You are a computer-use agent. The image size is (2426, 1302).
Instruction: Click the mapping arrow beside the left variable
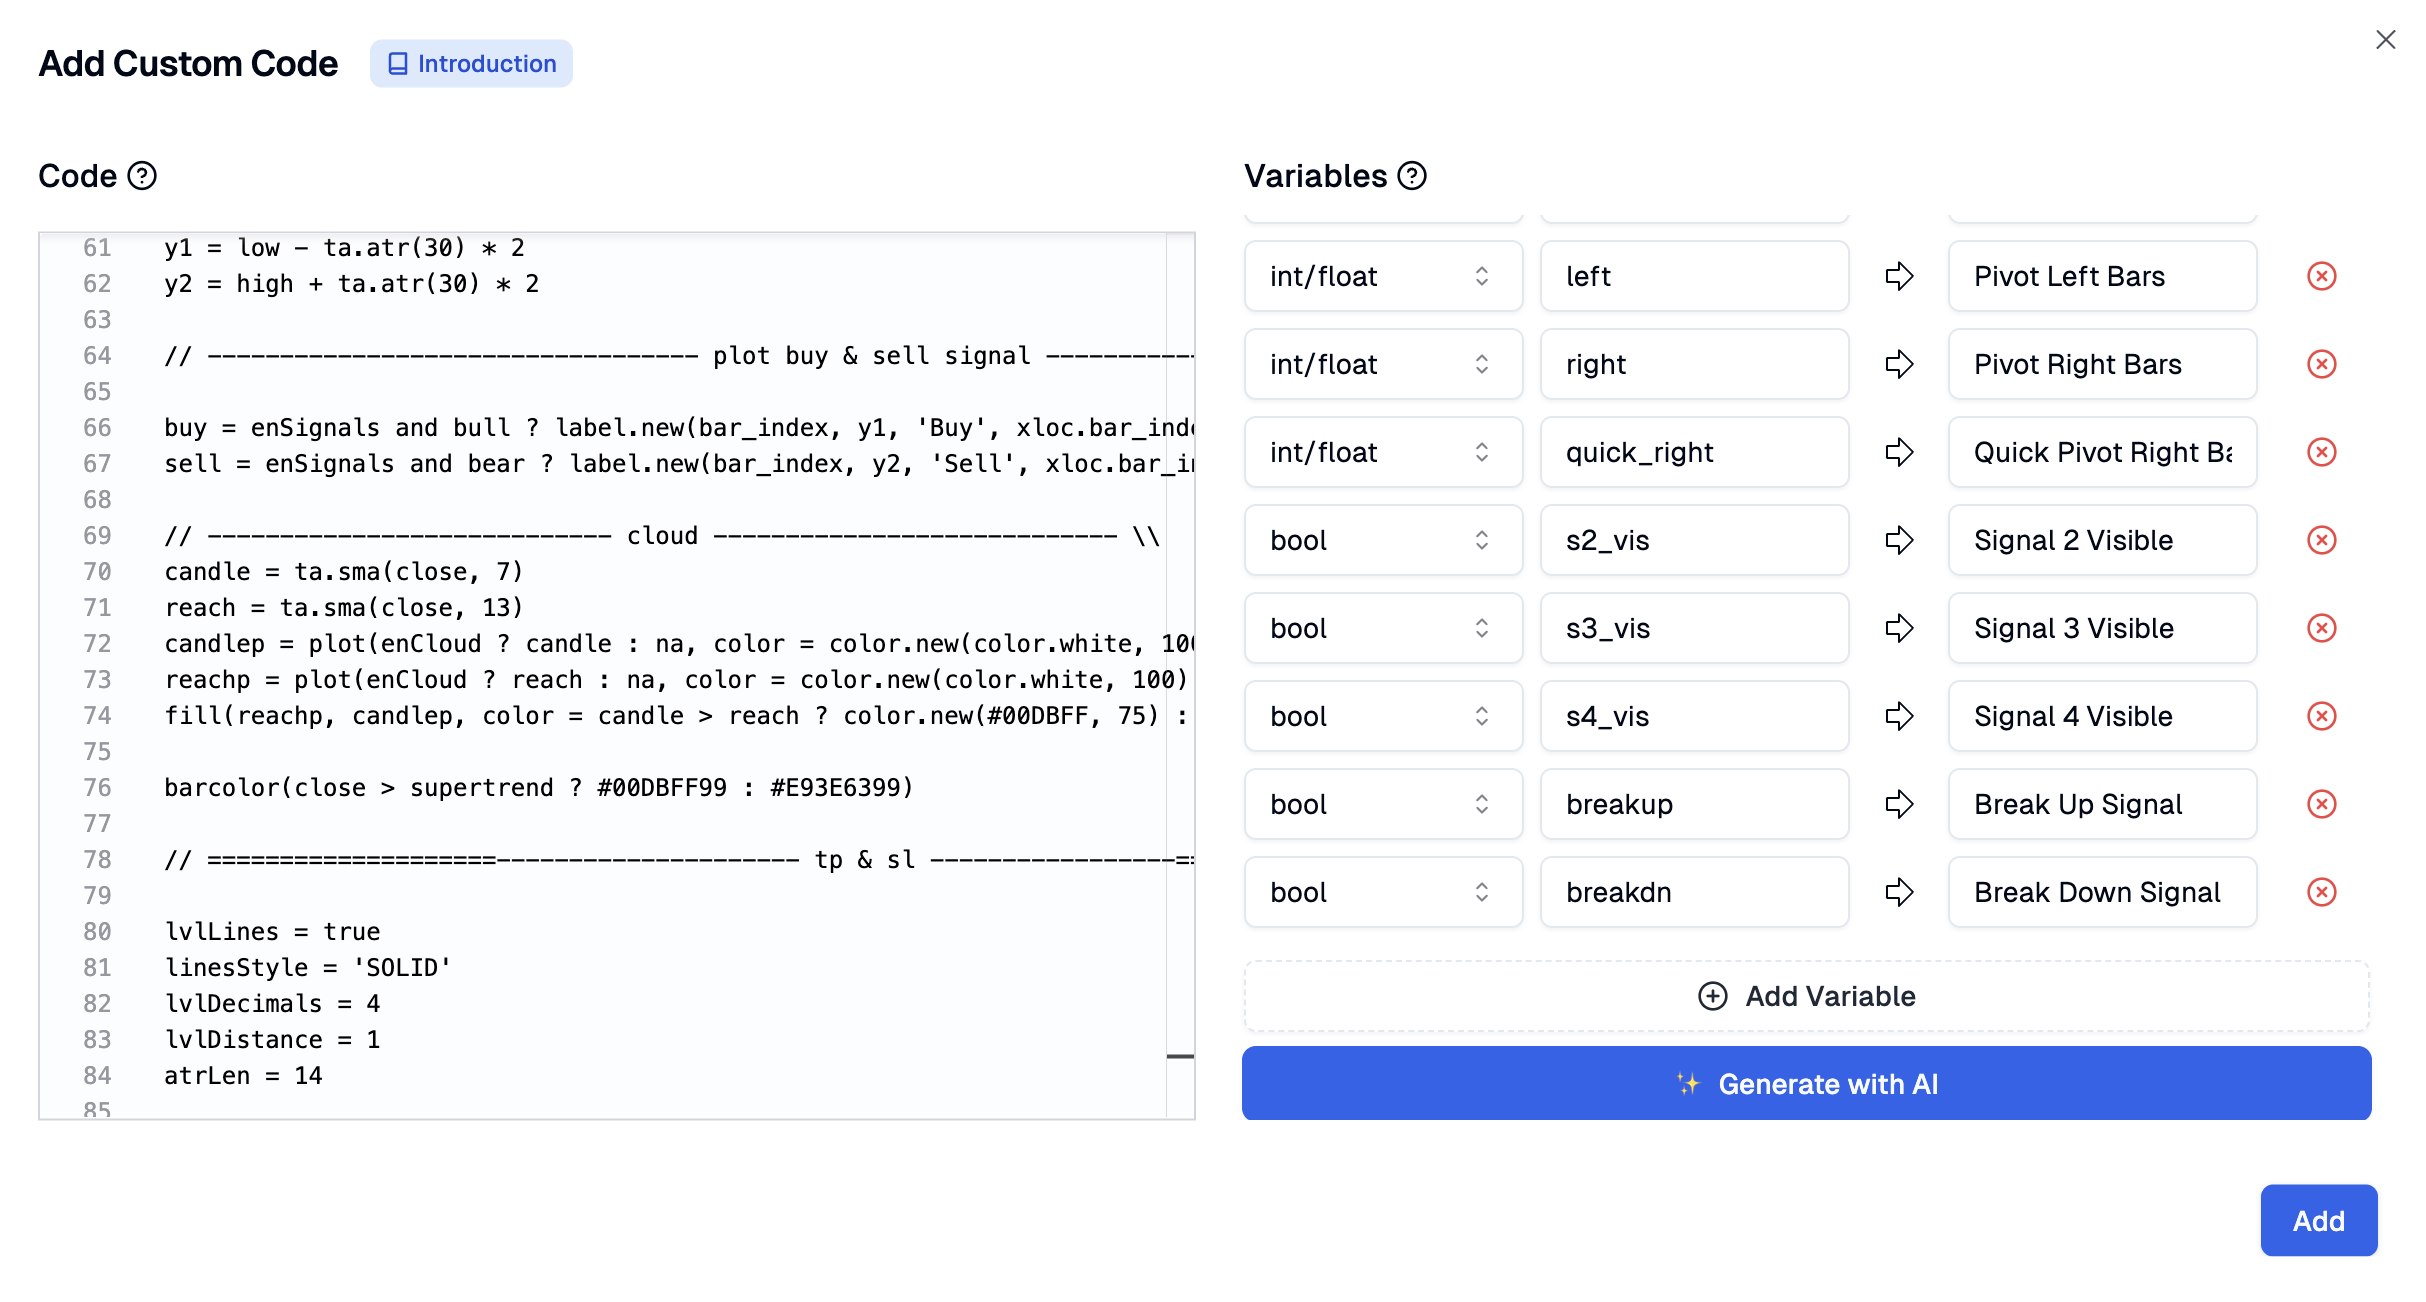[1898, 276]
